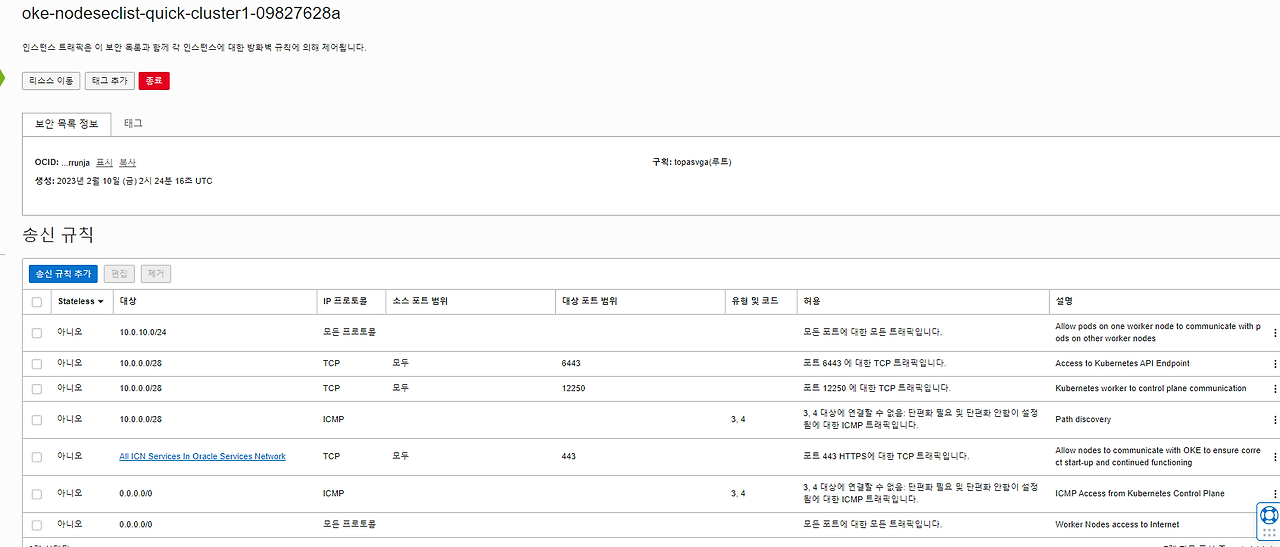Click the 소스 포트 범위 column header

tap(420, 301)
